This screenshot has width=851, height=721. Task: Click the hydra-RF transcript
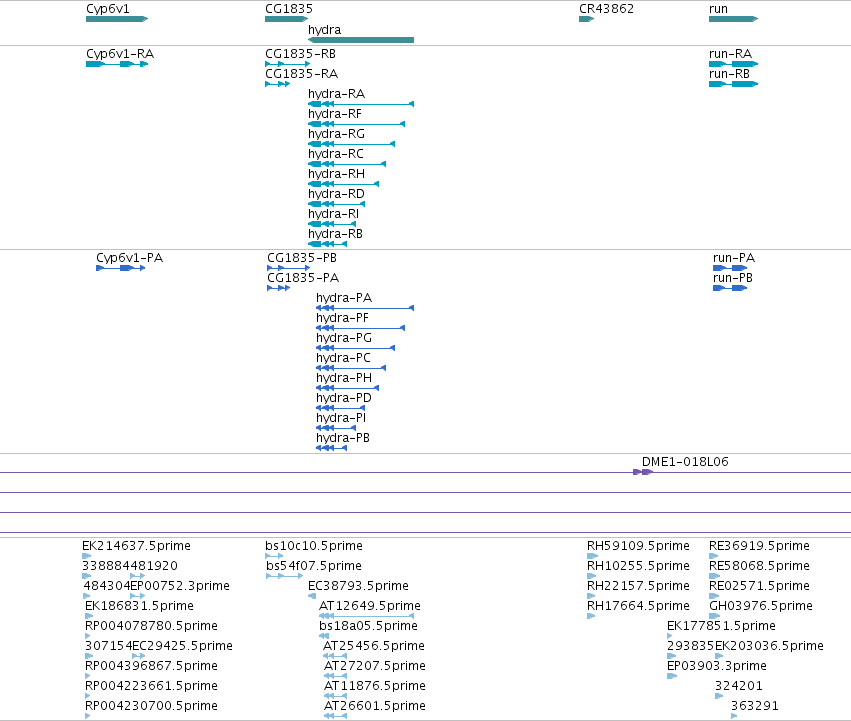click(x=357, y=124)
